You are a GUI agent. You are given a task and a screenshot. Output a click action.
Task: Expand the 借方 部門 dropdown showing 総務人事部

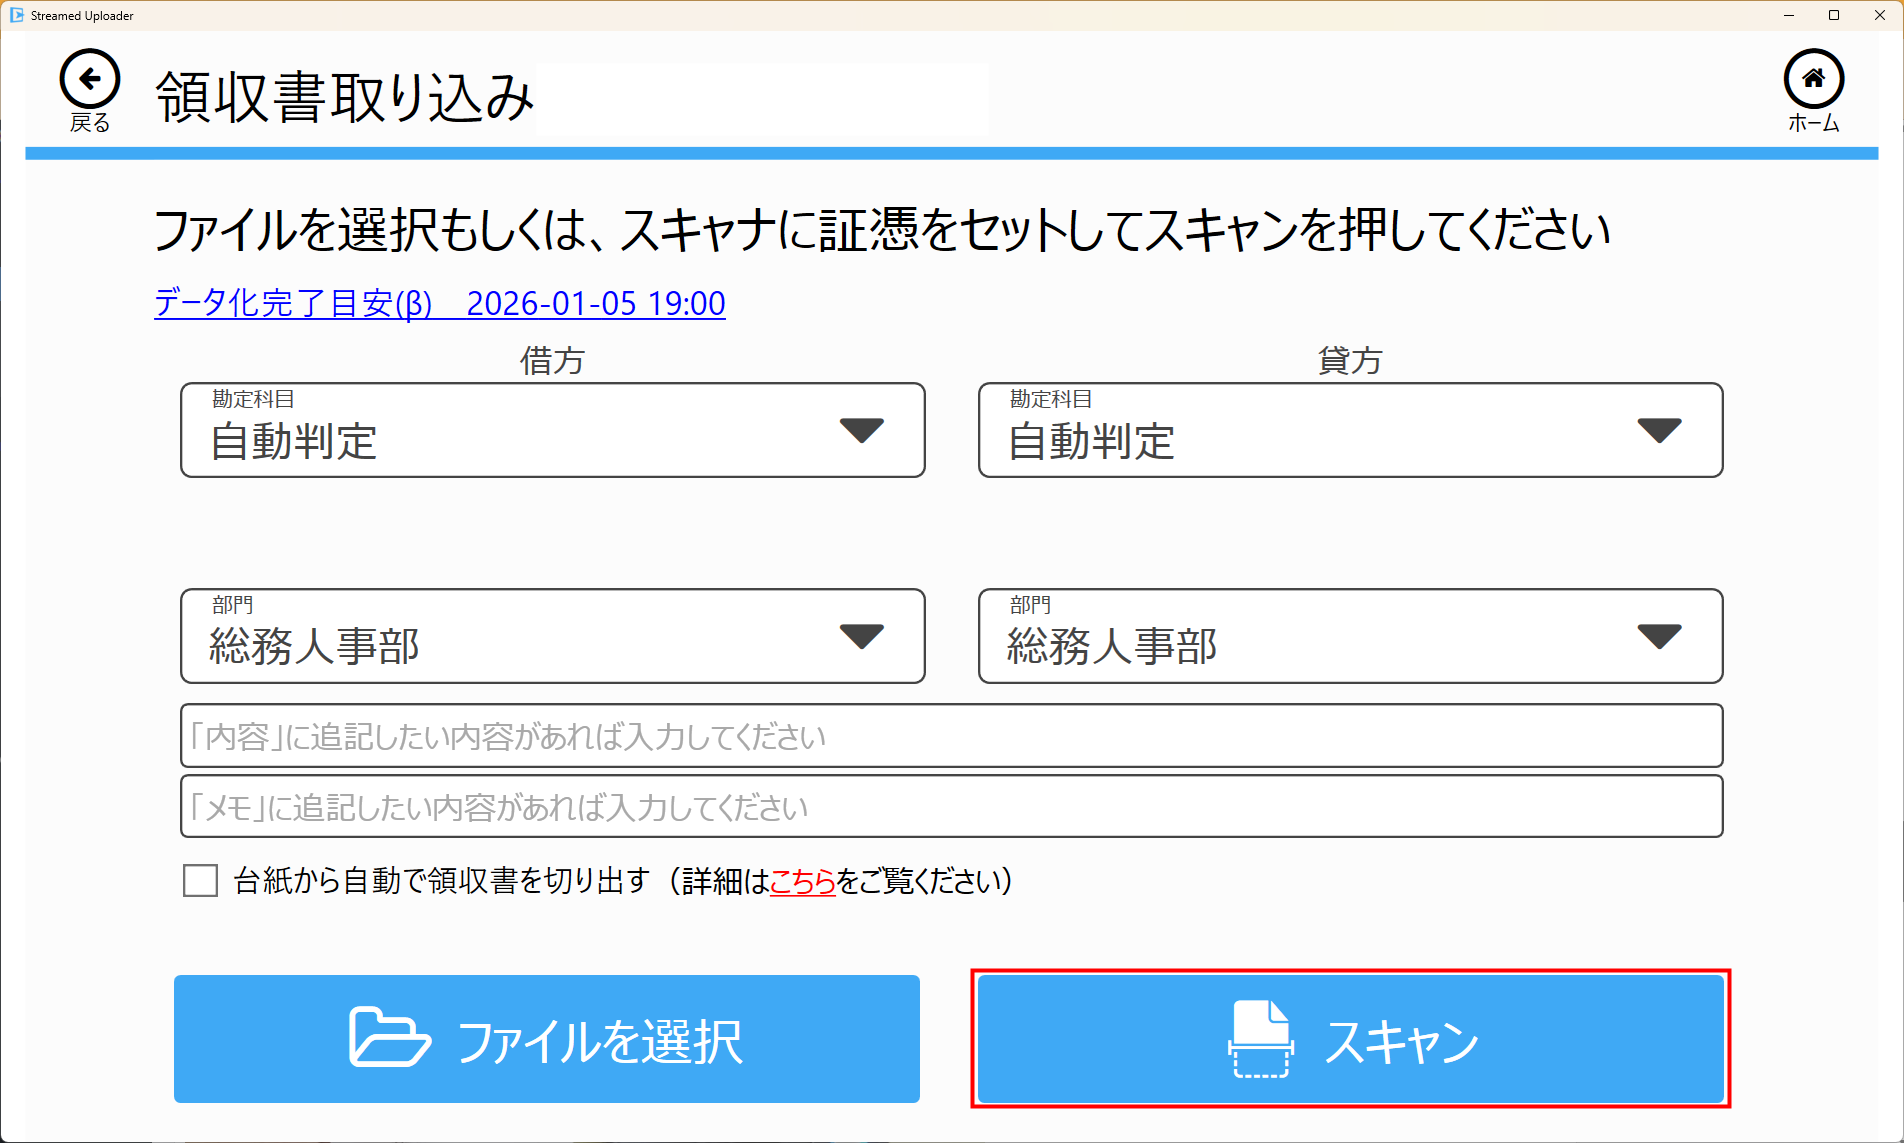point(552,636)
